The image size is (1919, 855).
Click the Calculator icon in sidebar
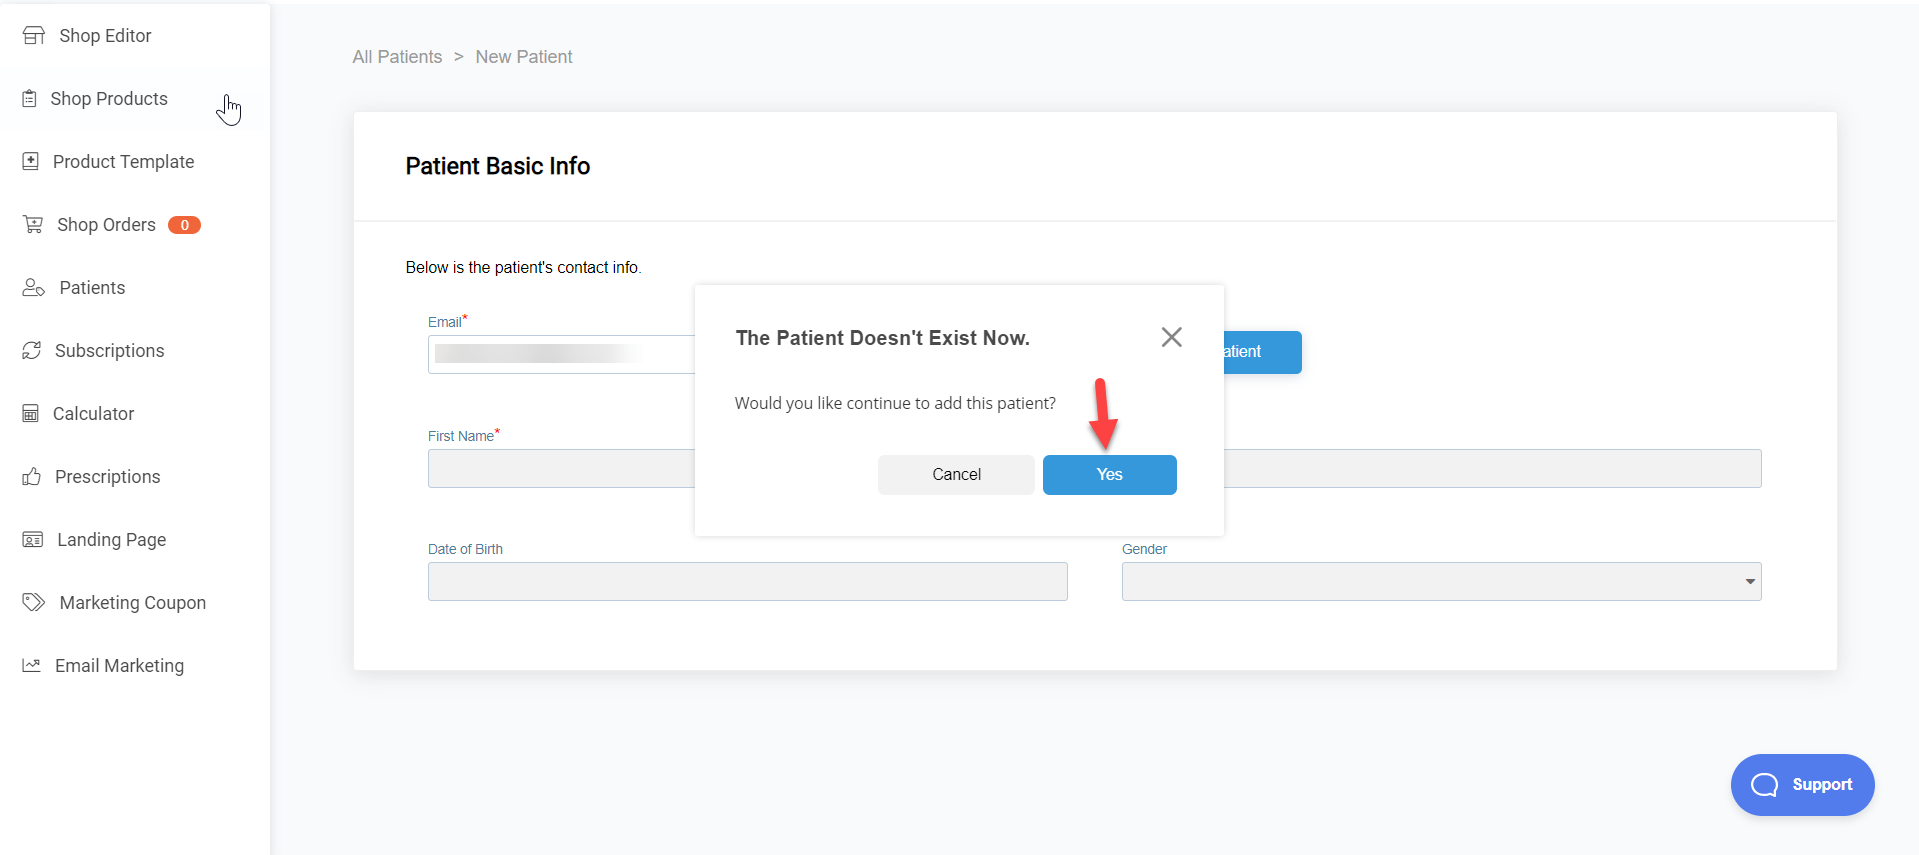click(x=31, y=414)
